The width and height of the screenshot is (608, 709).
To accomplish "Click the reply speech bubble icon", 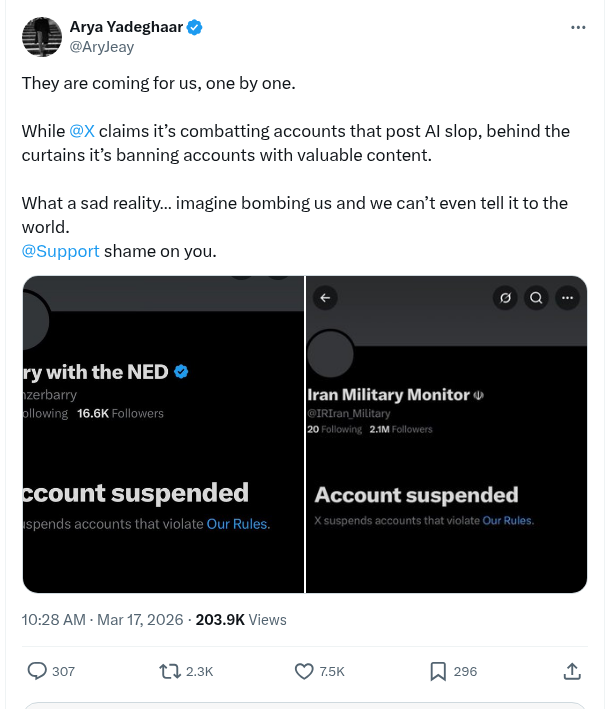I will (x=37, y=671).
